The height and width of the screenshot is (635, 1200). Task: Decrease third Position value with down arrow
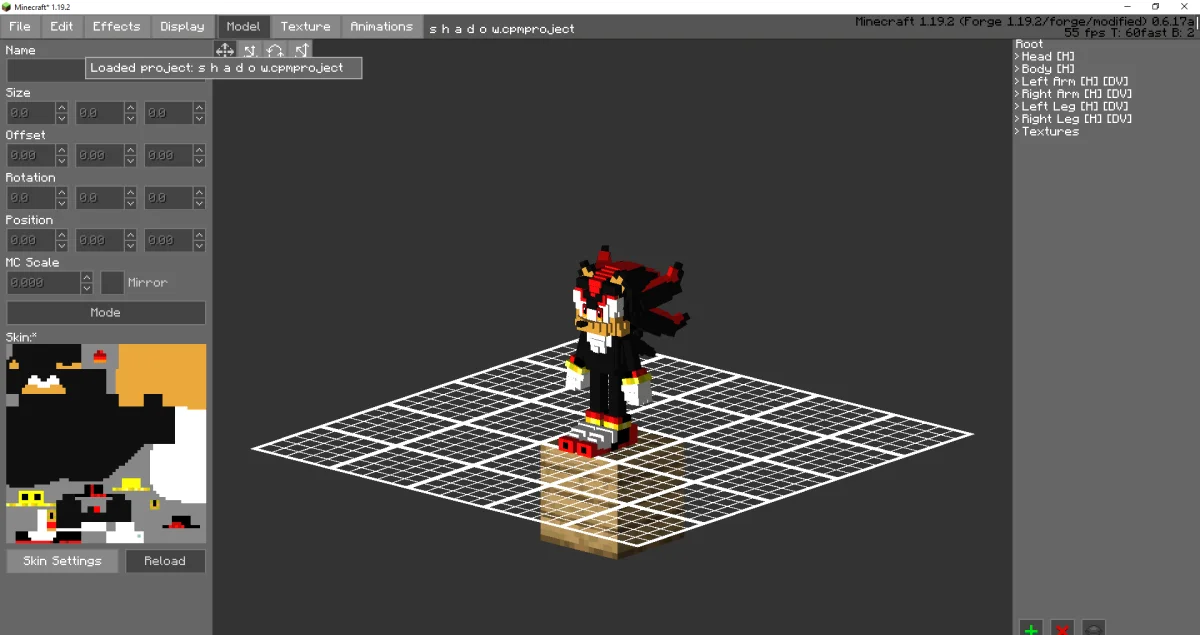point(200,247)
